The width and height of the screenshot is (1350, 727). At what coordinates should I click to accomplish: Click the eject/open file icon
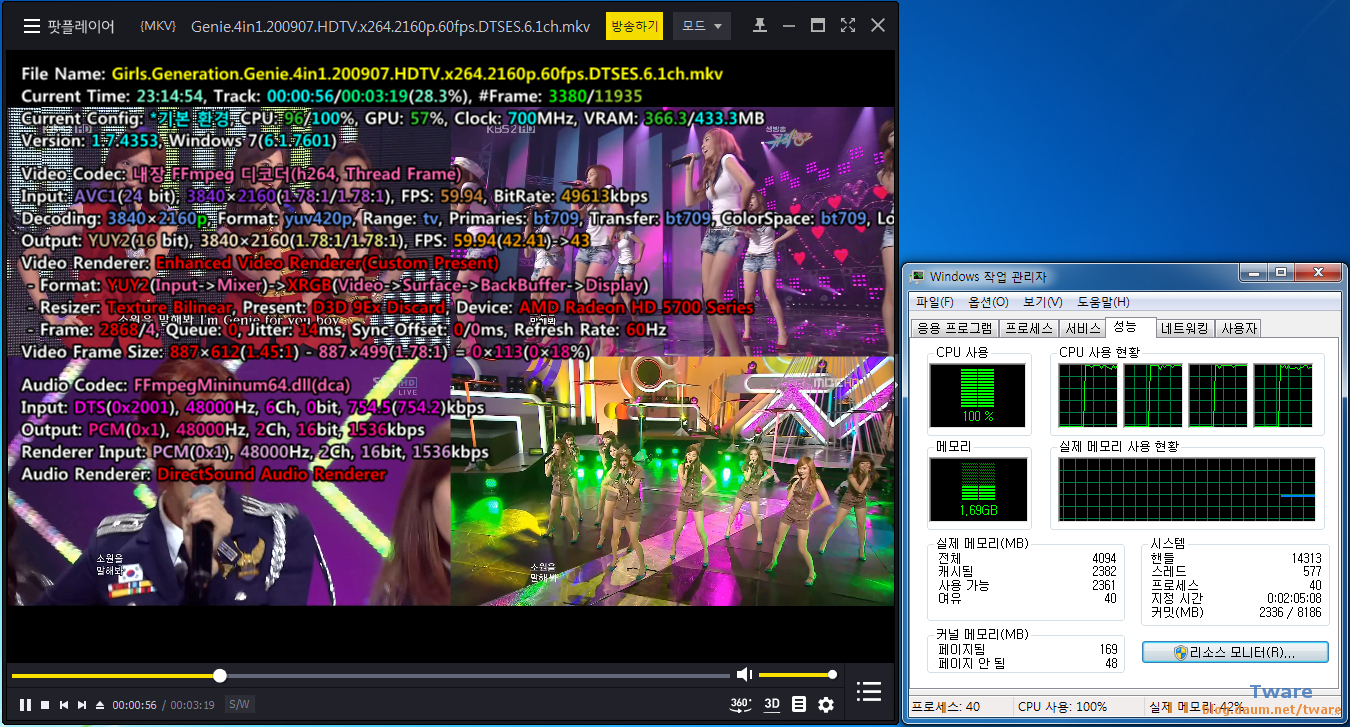(x=100, y=705)
